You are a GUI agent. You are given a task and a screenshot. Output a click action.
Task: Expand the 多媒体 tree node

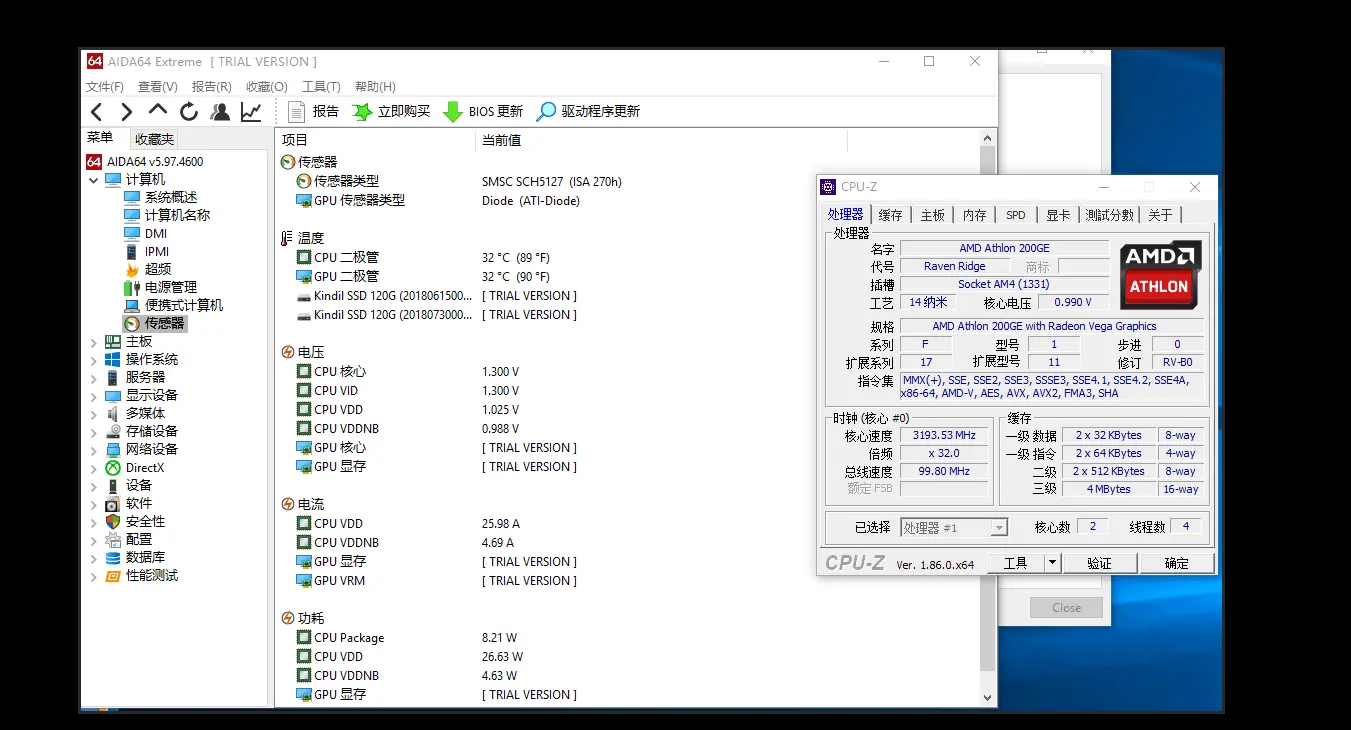[x=94, y=414]
